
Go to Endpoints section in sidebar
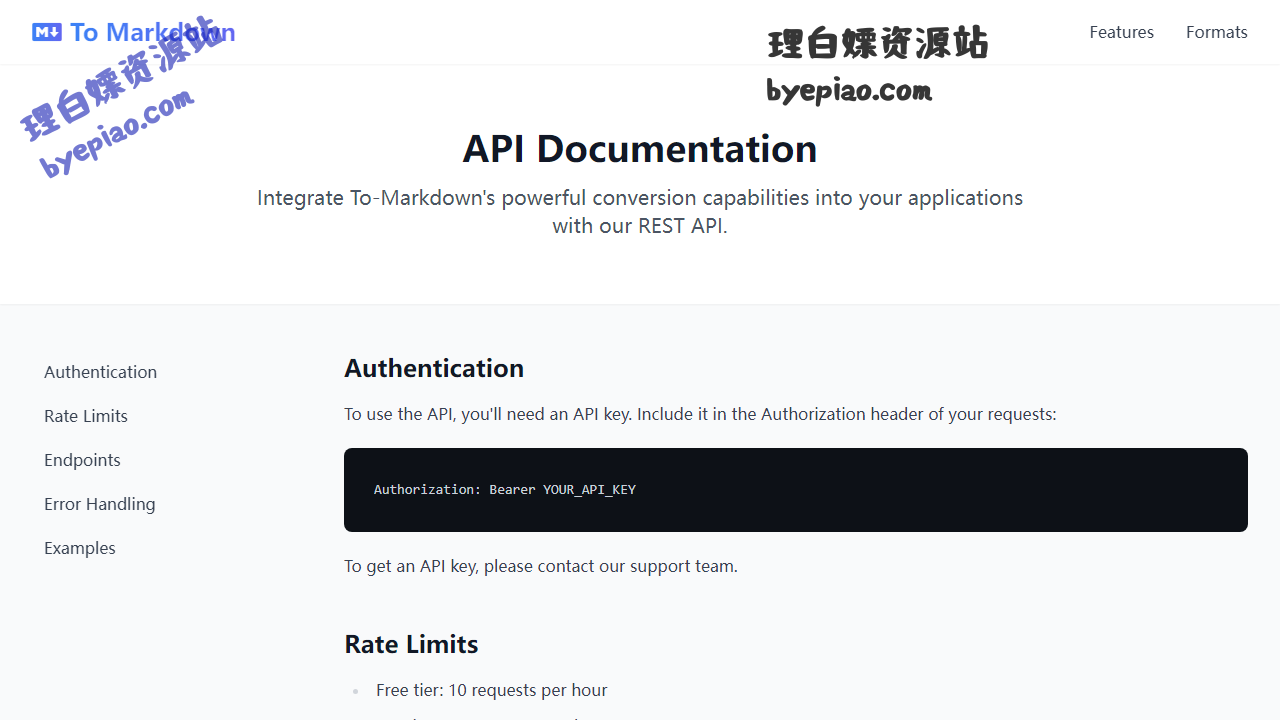point(82,460)
